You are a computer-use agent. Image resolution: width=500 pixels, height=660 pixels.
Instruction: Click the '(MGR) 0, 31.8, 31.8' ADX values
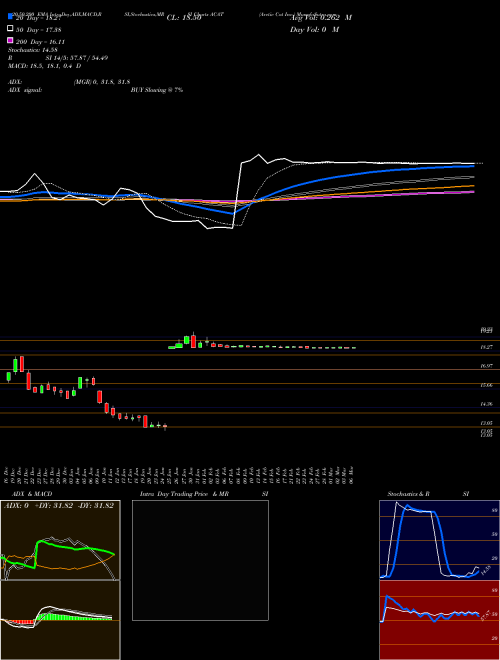(x=101, y=82)
